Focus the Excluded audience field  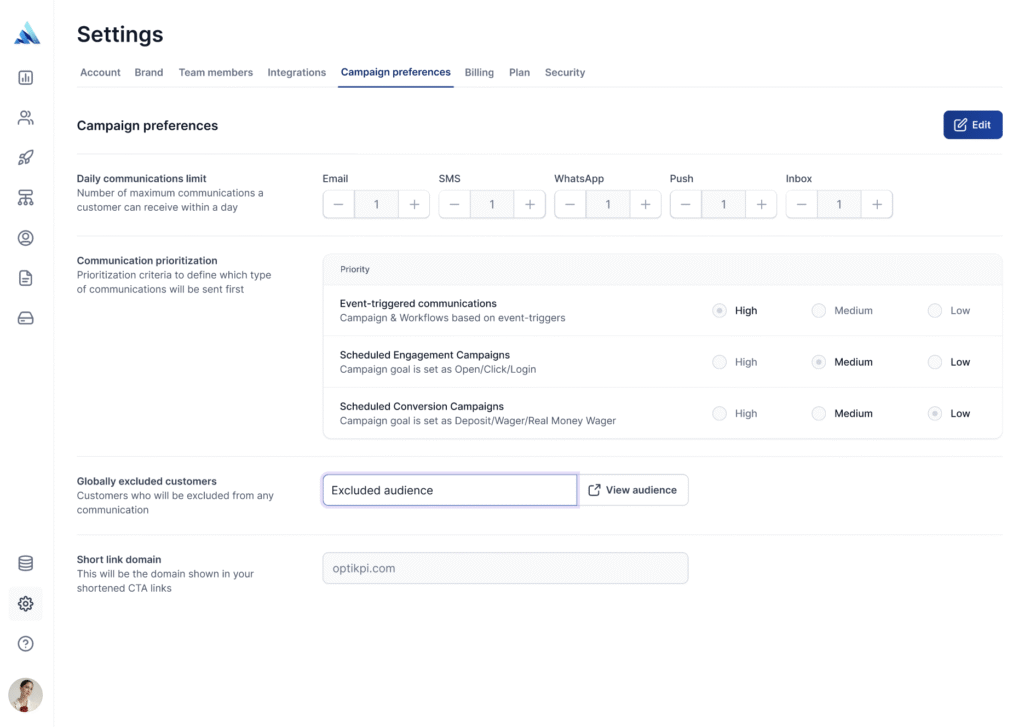450,490
